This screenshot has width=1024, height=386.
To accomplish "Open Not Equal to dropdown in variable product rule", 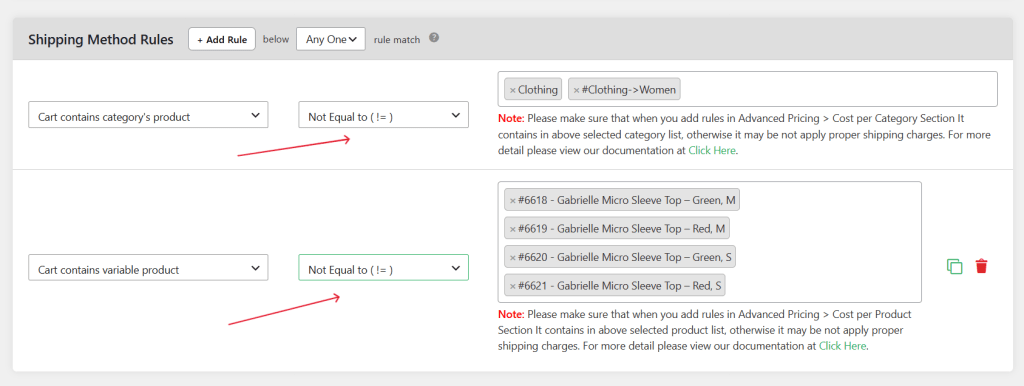I will coord(383,268).
